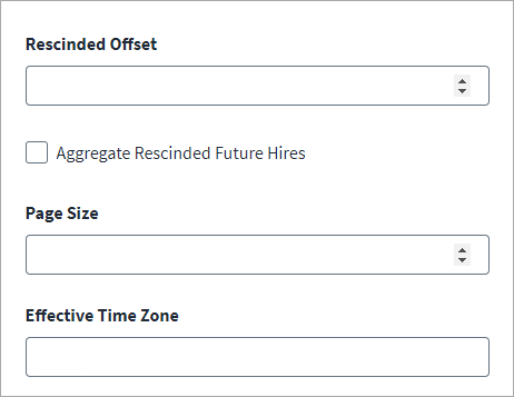Click the Aggregate Rescinded Future Hires label text
Image resolution: width=514 pixels, height=397 pixels.
pos(181,153)
